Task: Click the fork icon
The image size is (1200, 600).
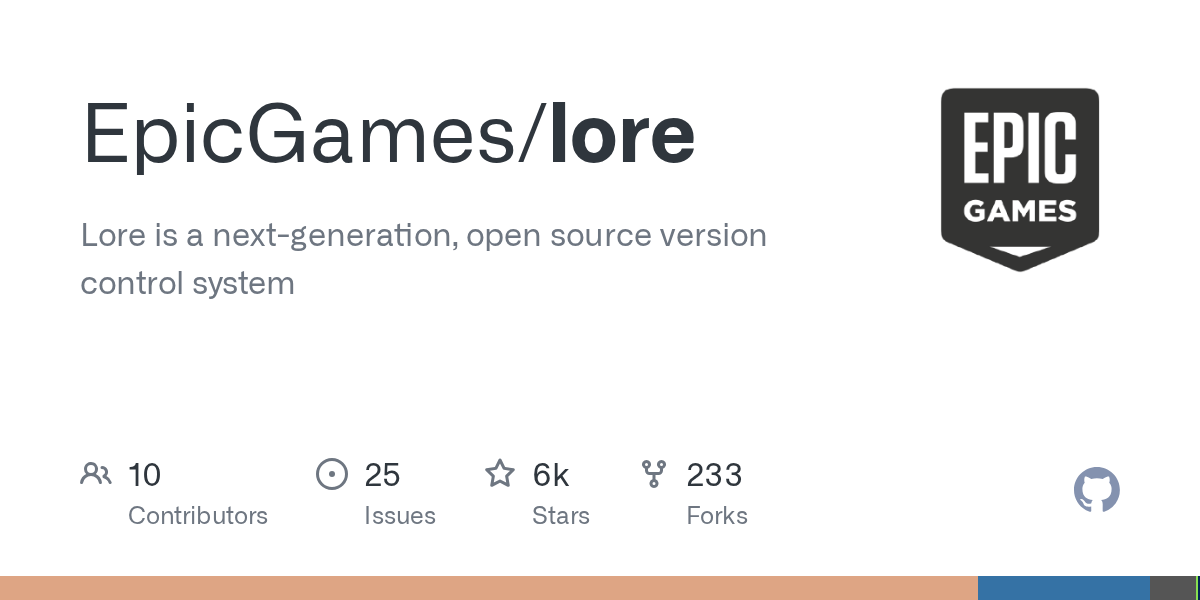Action: pyautogui.click(x=654, y=474)
